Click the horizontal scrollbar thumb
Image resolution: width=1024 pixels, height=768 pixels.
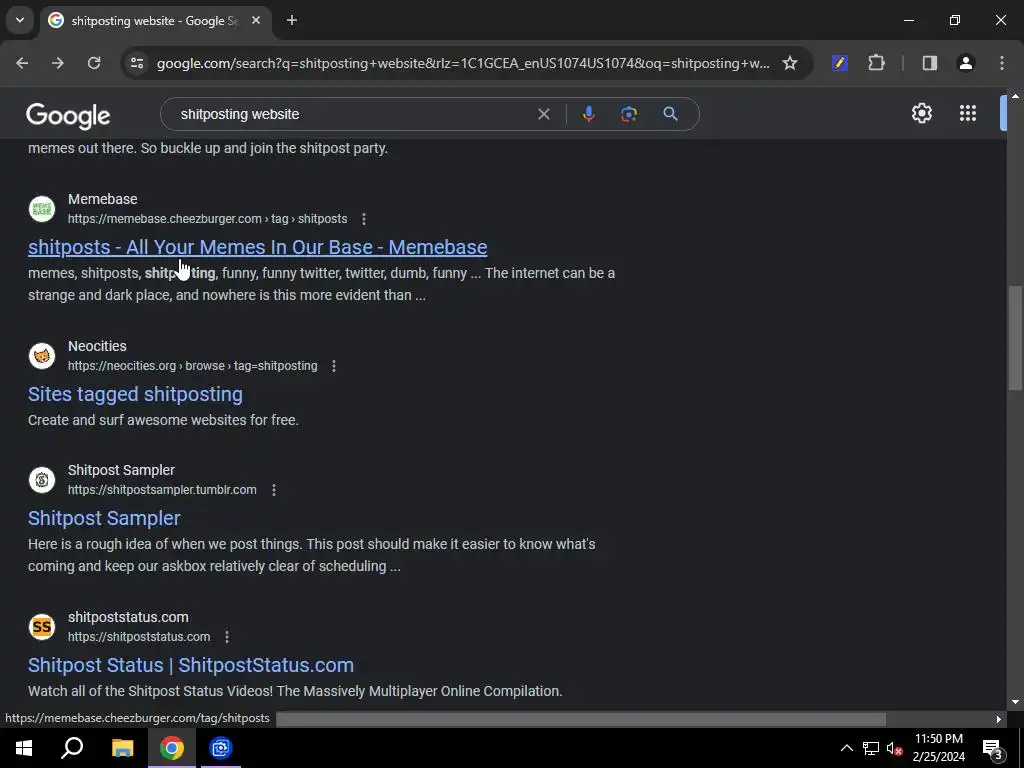click(581, 719)
